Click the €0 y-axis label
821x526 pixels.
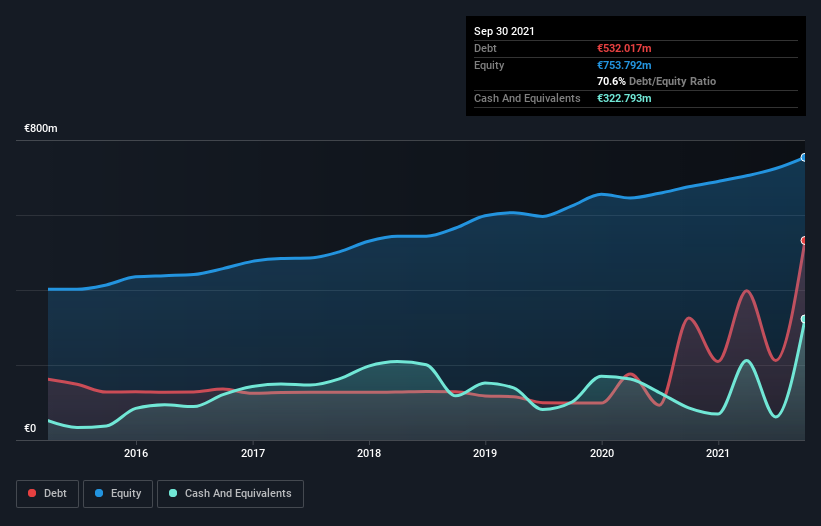point(30,429)
